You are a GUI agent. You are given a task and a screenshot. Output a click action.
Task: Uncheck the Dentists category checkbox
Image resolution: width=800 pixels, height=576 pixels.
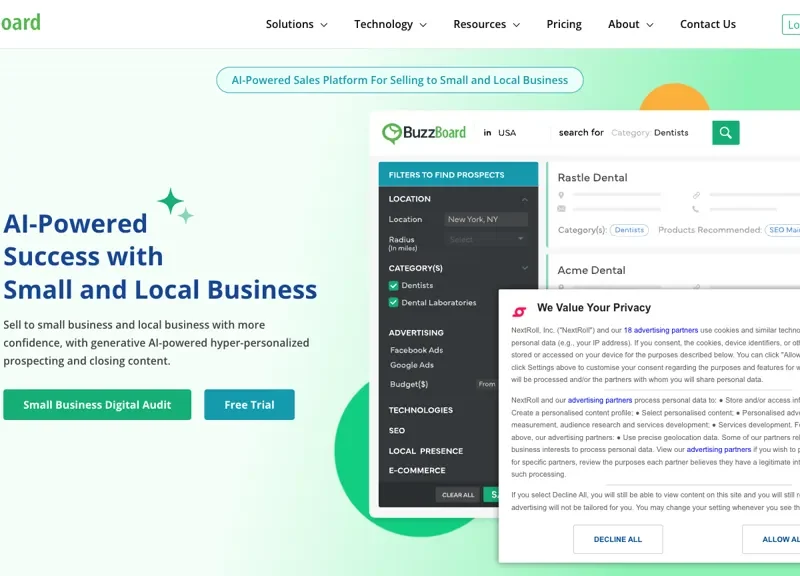click(393, 285)
